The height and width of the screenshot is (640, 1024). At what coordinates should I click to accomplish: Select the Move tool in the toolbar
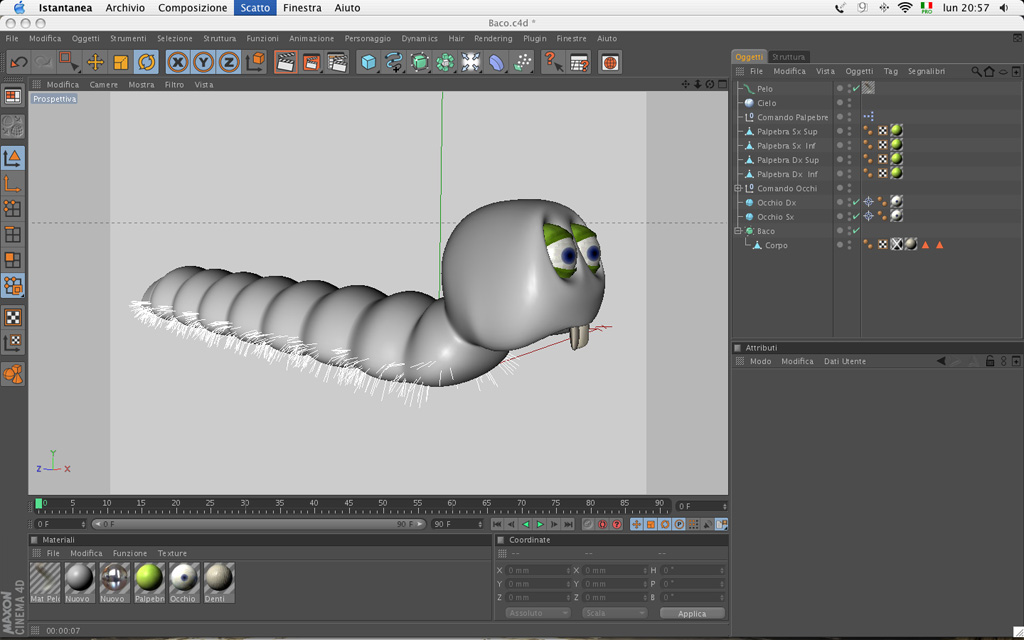(95, 62)
